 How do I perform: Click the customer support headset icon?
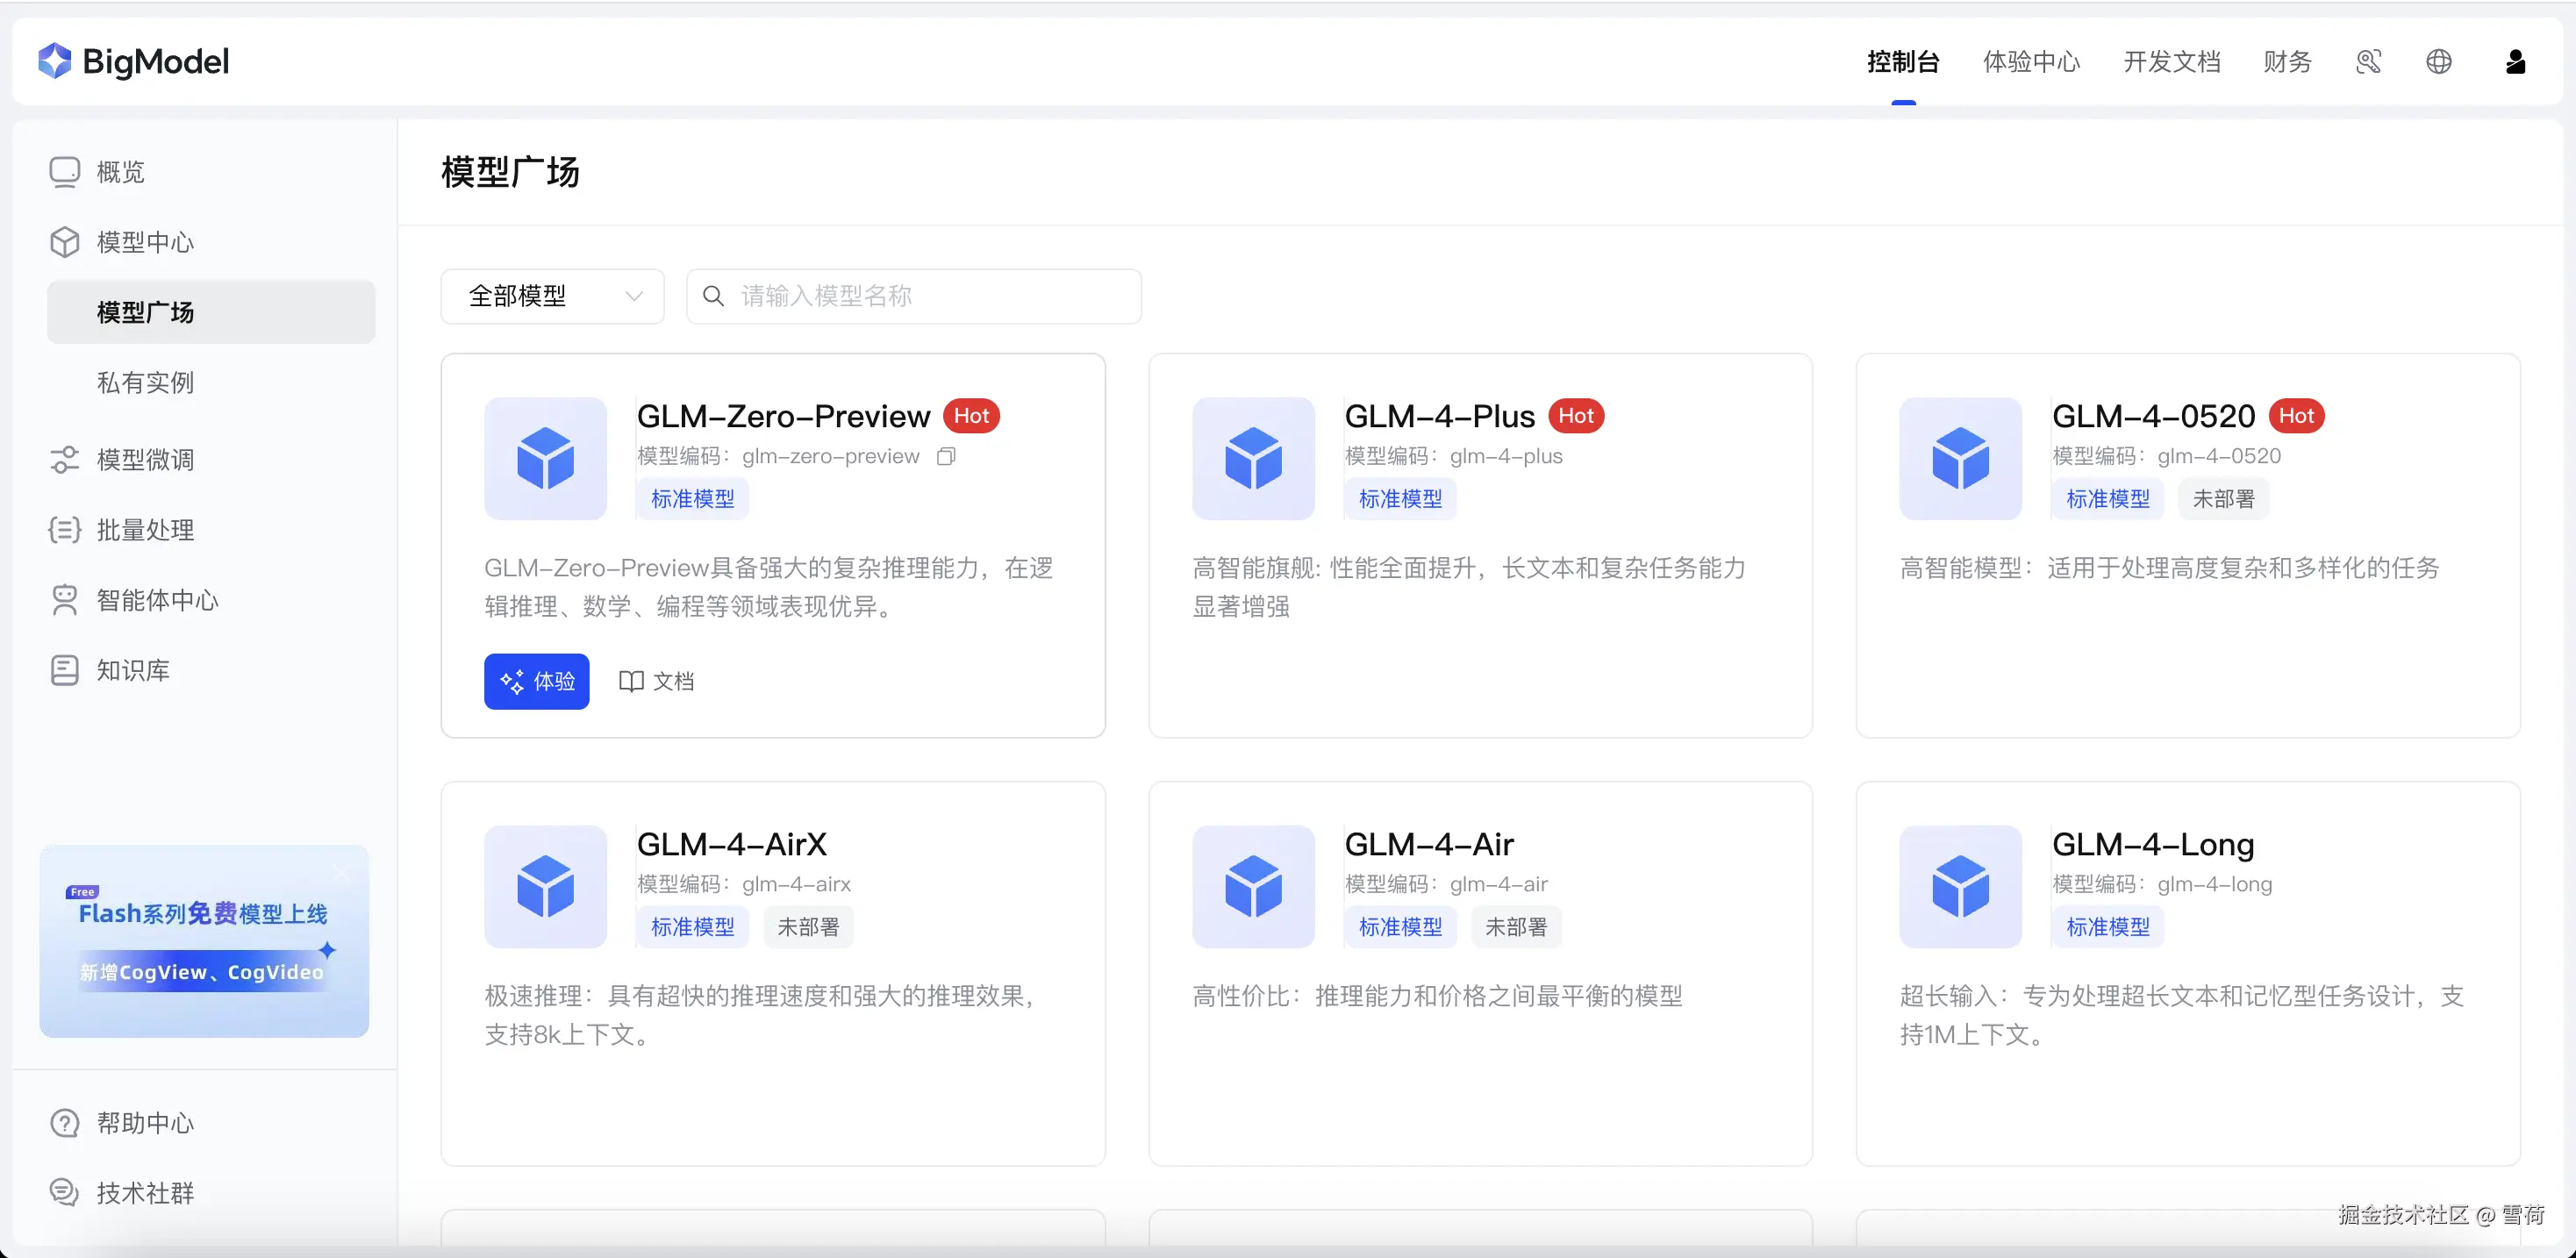(x=2368, y=62)
